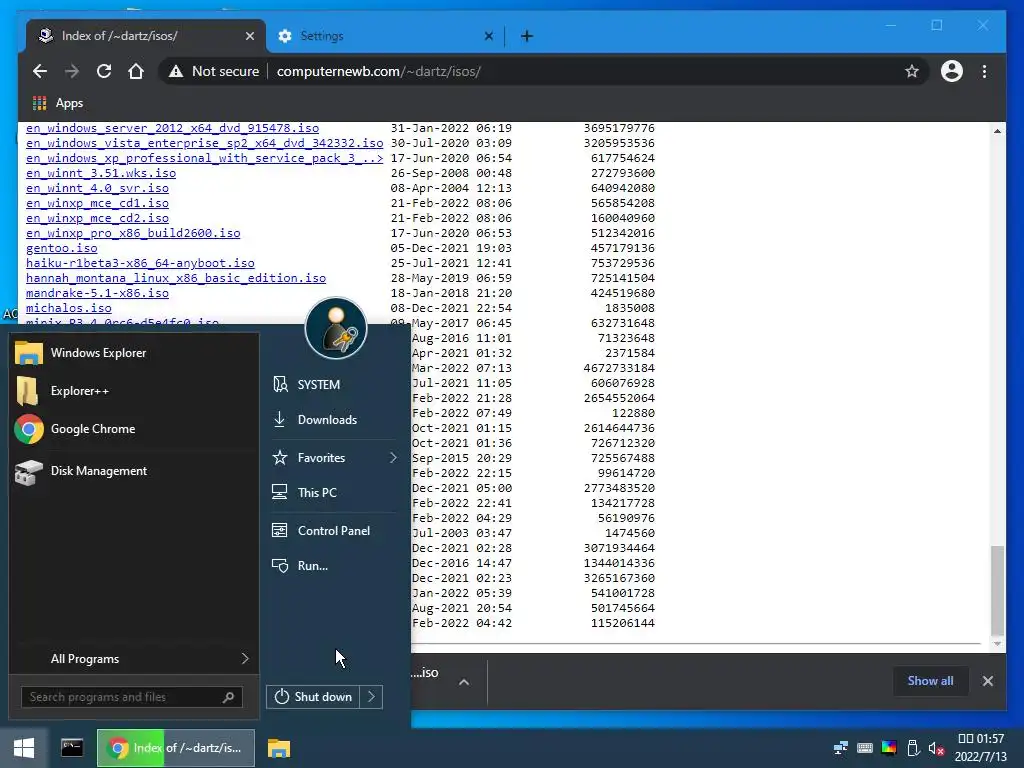The height and width of the screenshot is (768, 1024).
Task: Close the downloads bar
Action: coord(987,681)
